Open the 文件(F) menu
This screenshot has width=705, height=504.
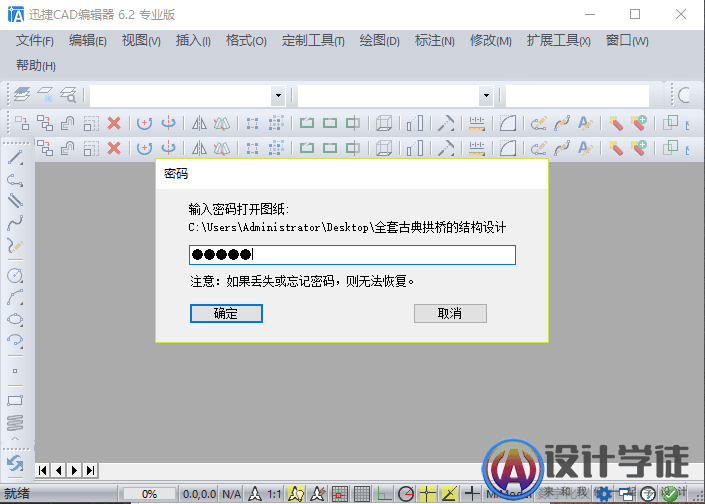[35, 41]
